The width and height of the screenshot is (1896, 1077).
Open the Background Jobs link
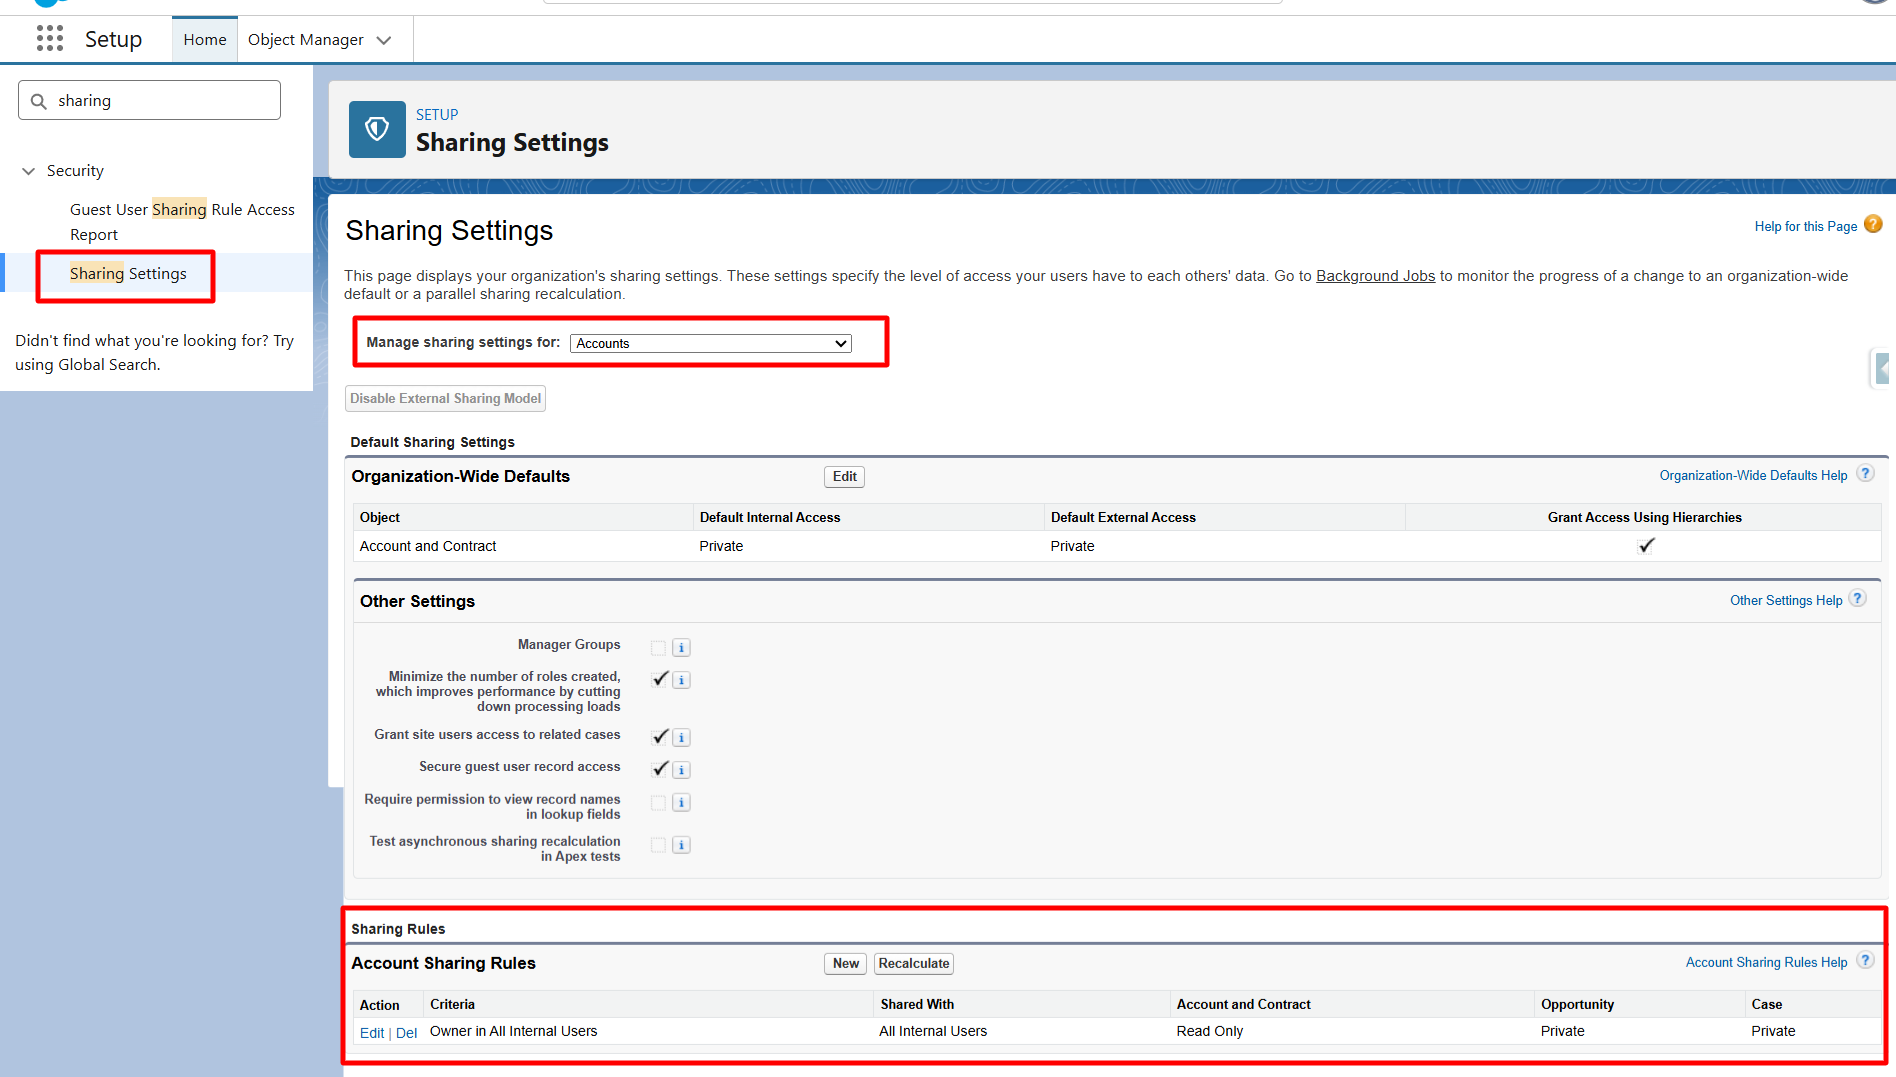[x=1375, y=276]
